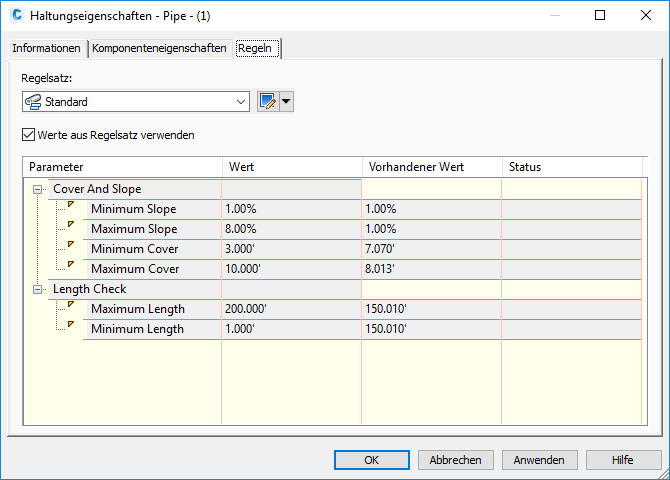
Task: Click the Vorhandener Wert column header
Action: click(x=430, y=167)
